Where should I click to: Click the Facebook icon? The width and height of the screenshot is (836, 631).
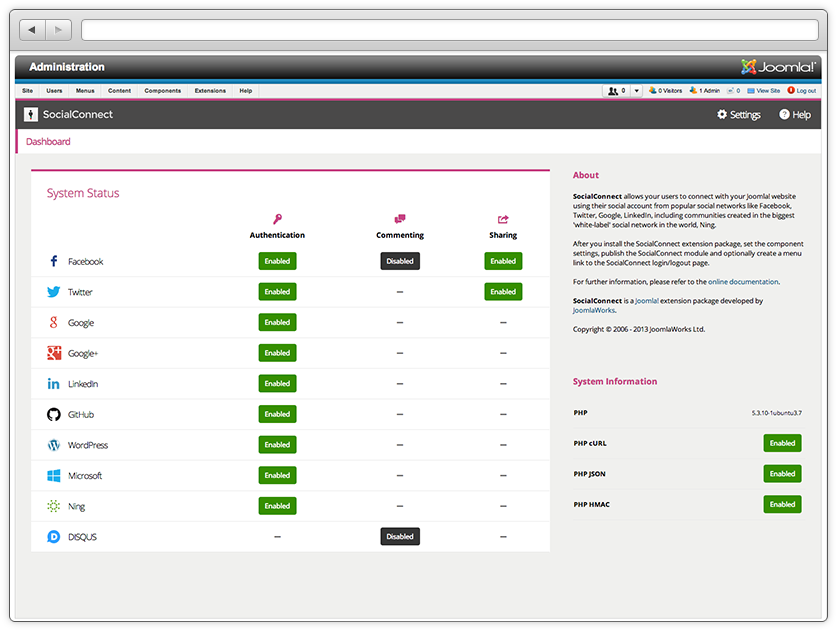53,261
